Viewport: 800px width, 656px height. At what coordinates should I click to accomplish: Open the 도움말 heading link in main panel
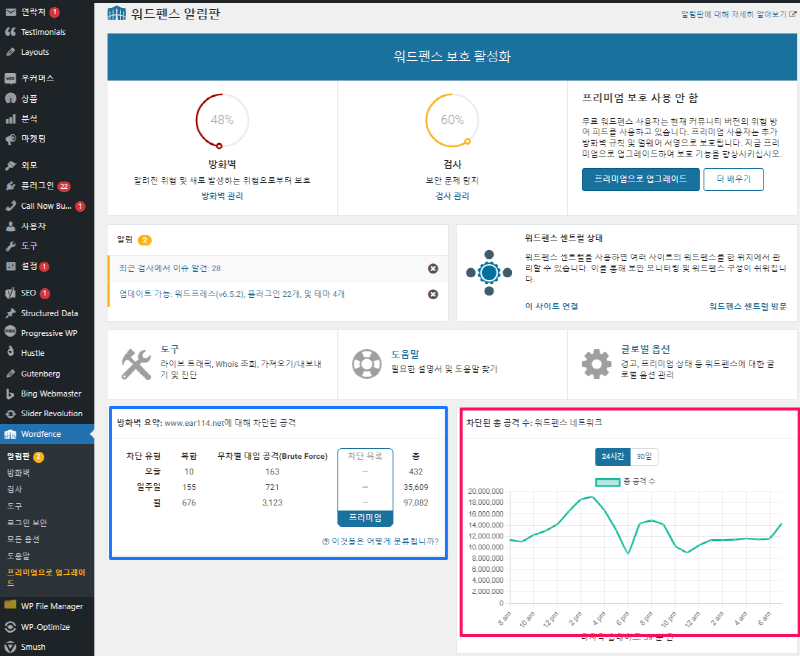[x=405, y=354]
